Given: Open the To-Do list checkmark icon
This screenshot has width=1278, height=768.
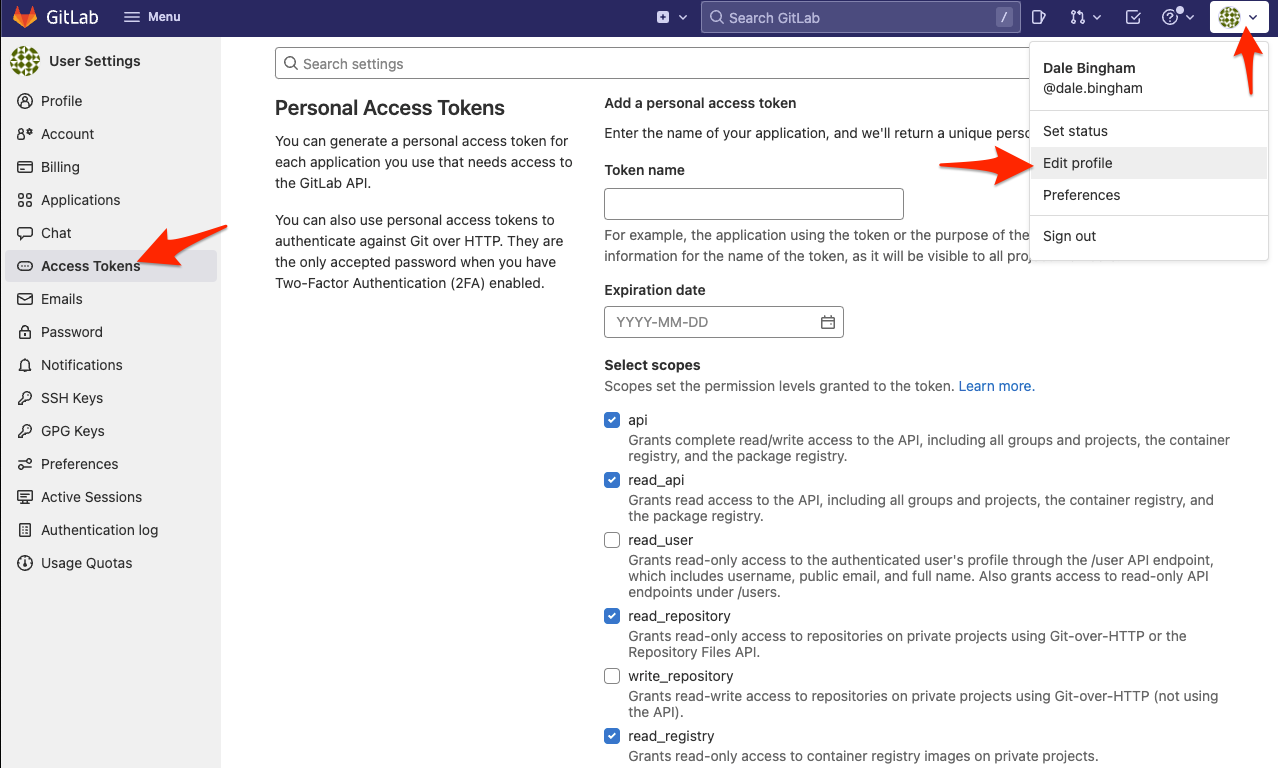Looking at the screenshot, I should pyautogui.click(x=1133, y=17).
